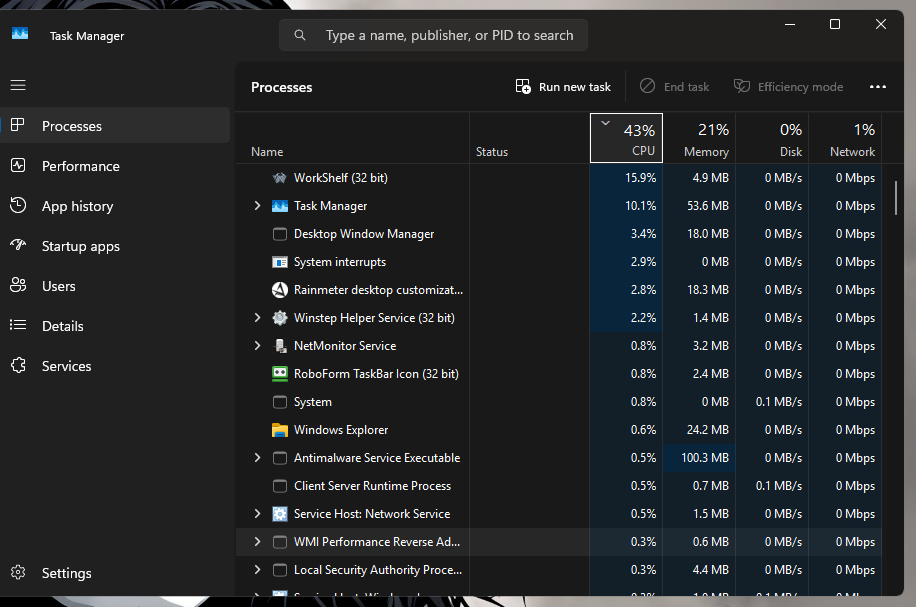Open the Startup apps page
The width and height of the screenshot is (916, 607).
tap(80, 246)
